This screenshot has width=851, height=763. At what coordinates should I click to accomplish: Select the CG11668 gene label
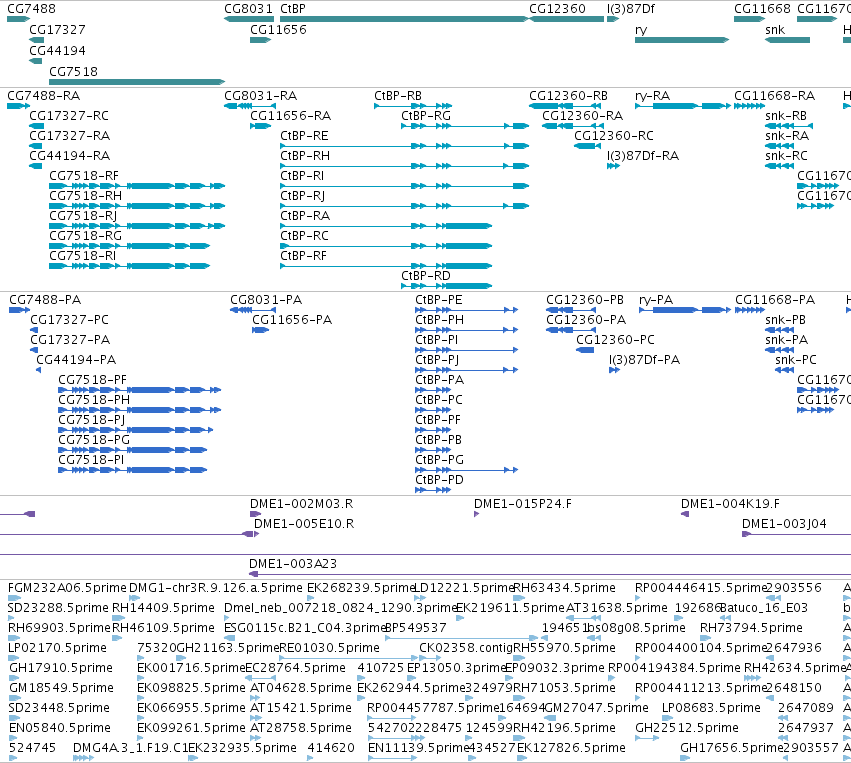coord(763,9)
